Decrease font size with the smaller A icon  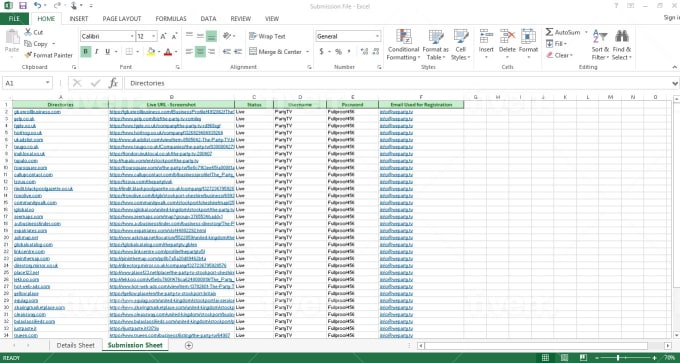coord(174,36)
